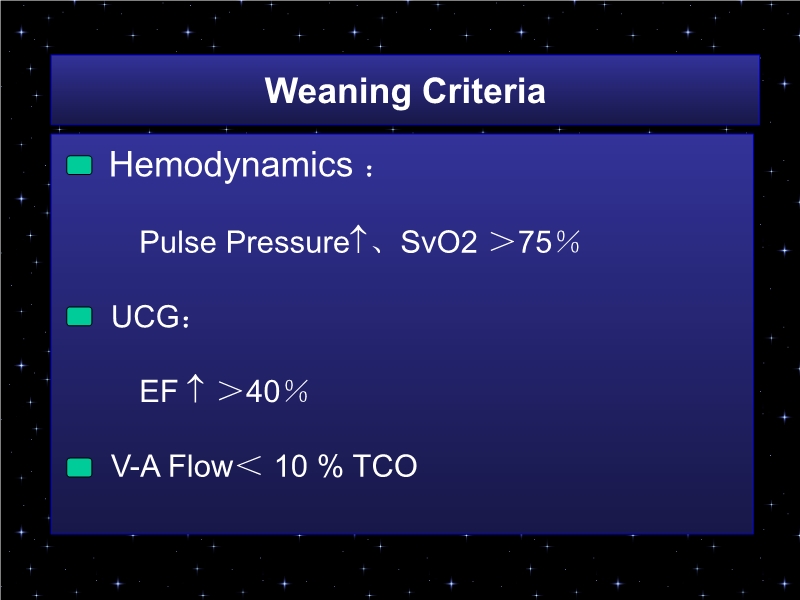The height and width of the screenshot is (600, 800).
Task: Select the Hemodynamics heading text
Action: pyautogui.click(x=230, y=165)
